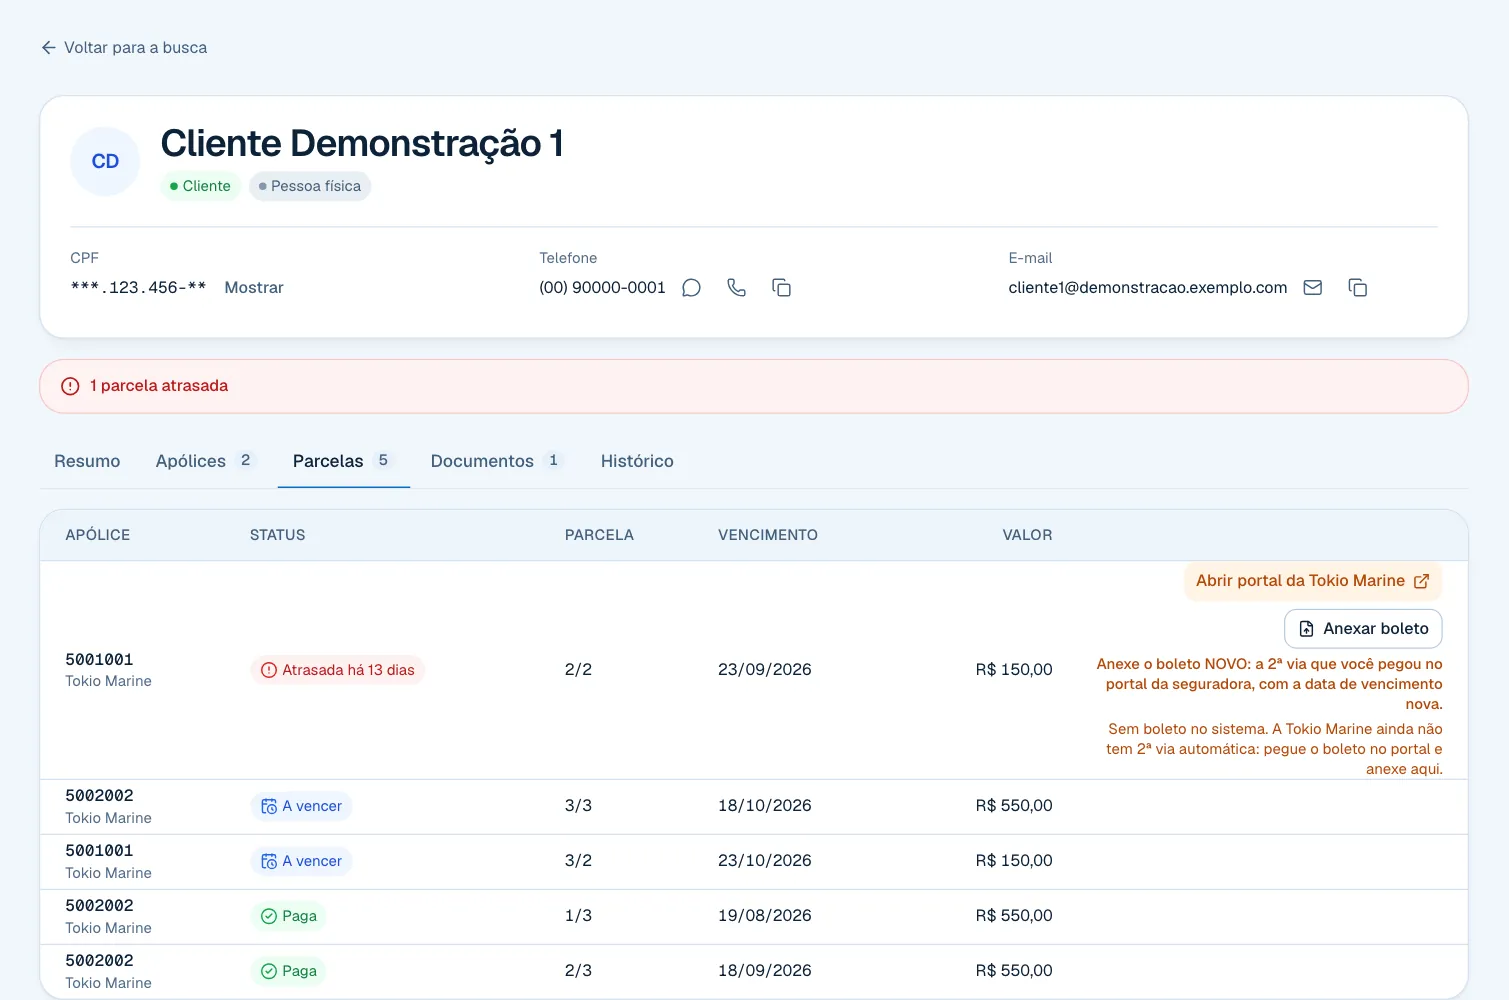Click the CD avatar circle

[105, 162]
